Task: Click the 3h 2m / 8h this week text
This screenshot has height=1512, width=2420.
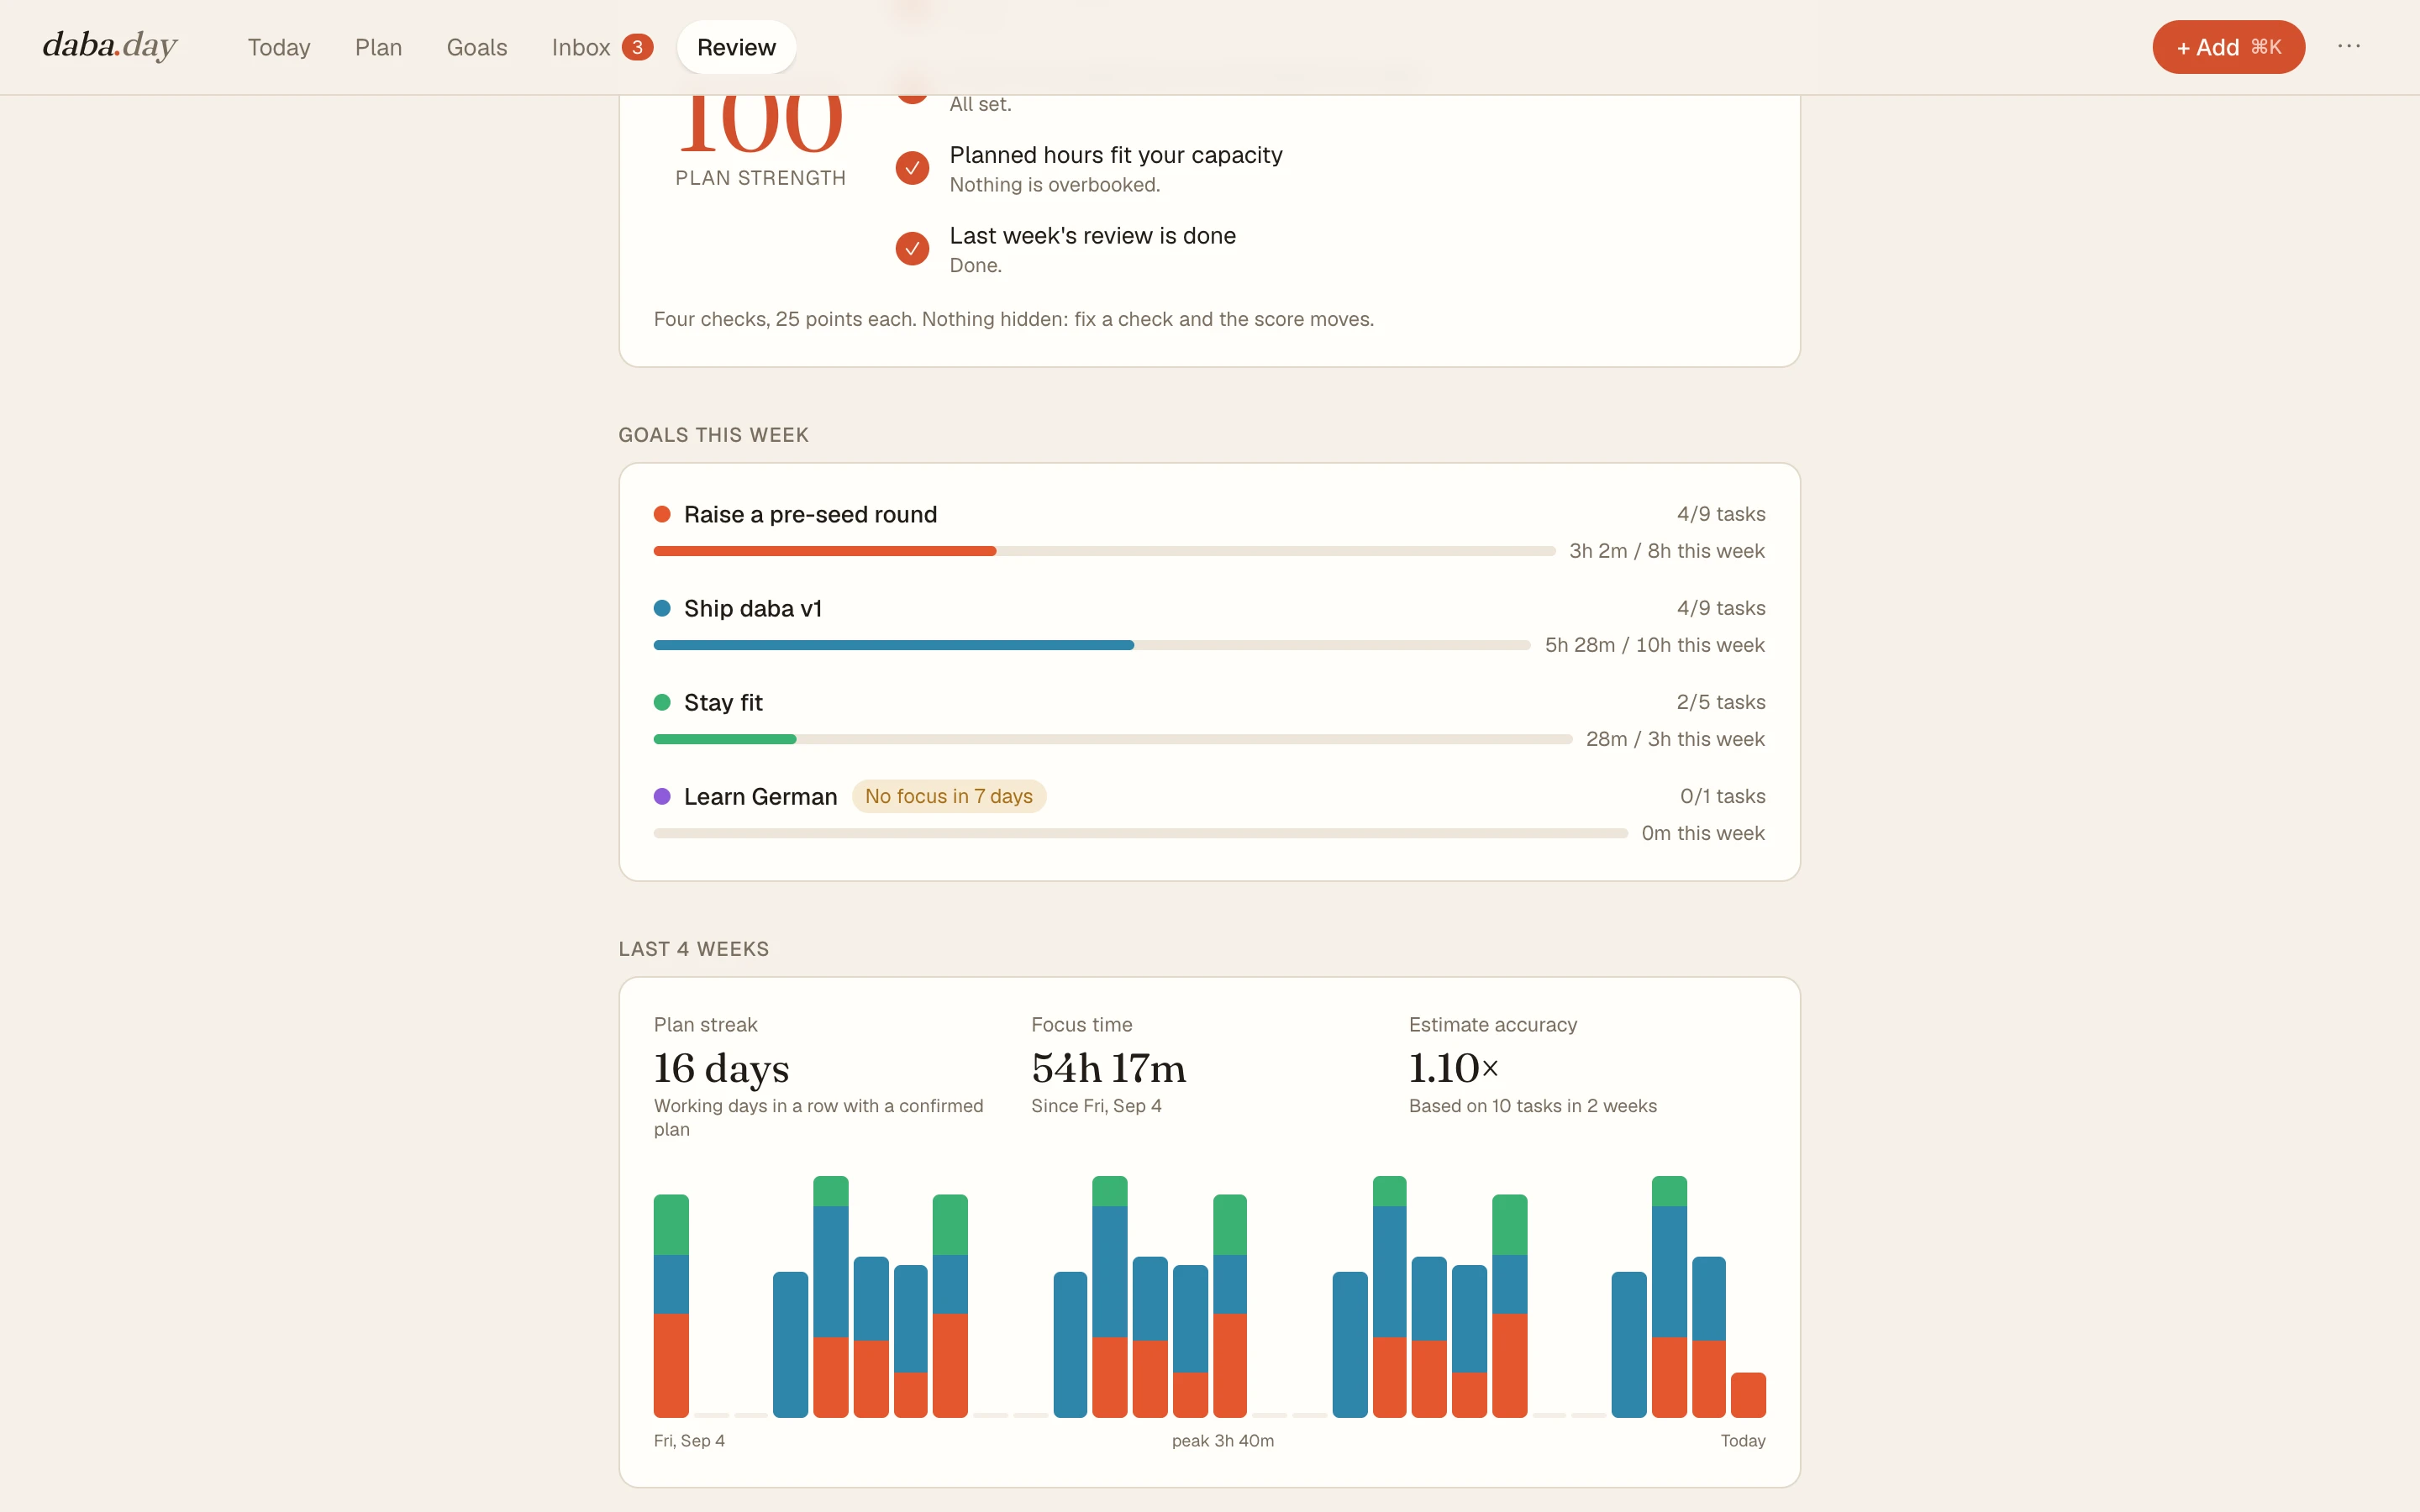Action: coord(1666,551)
